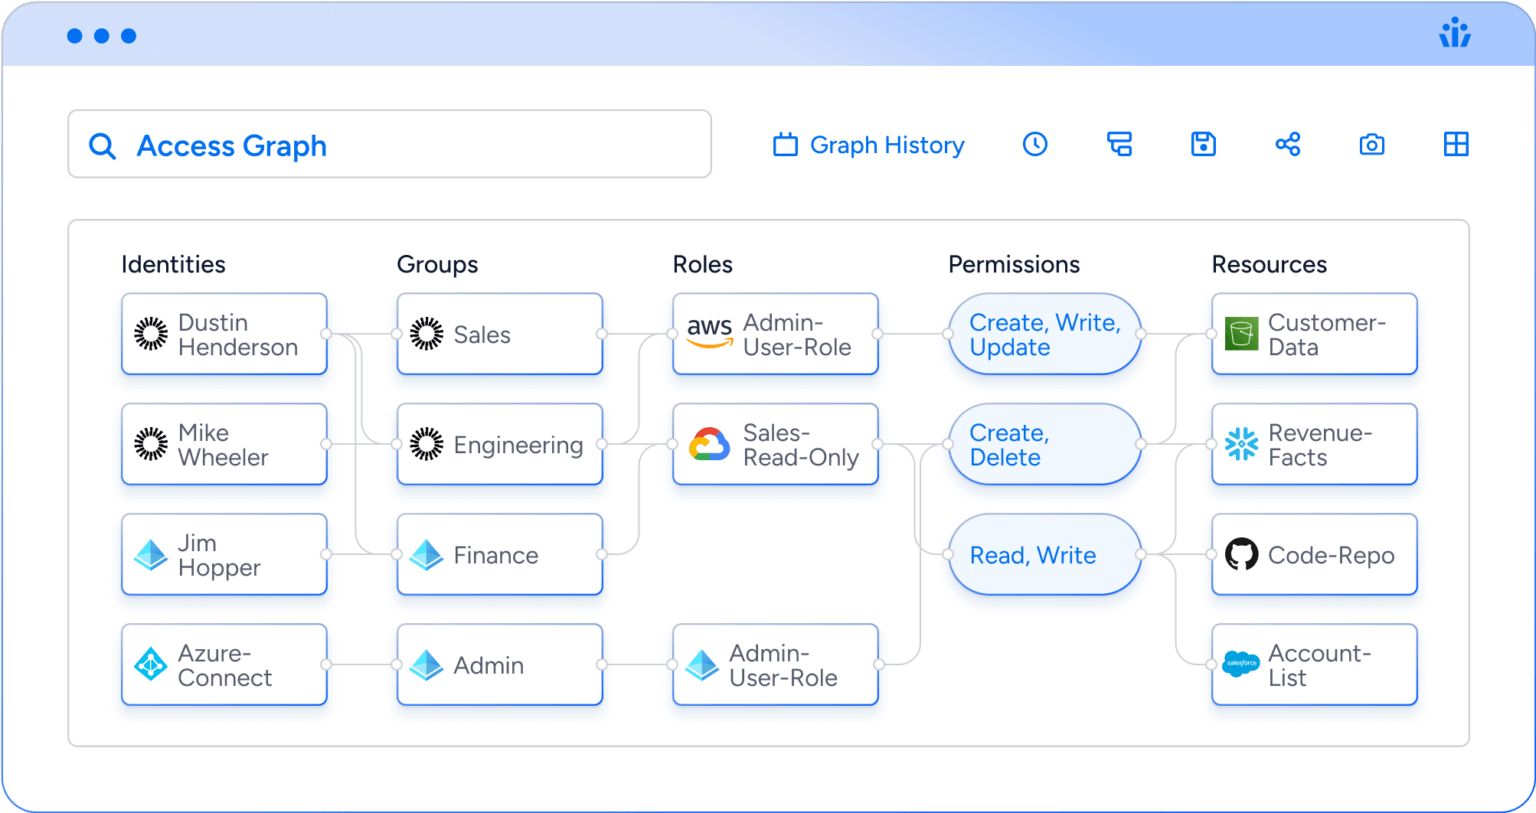Select the Dustin Henderson identity node
The height and width of the screenshot is (813, 1536).
(x=224, y=334)
